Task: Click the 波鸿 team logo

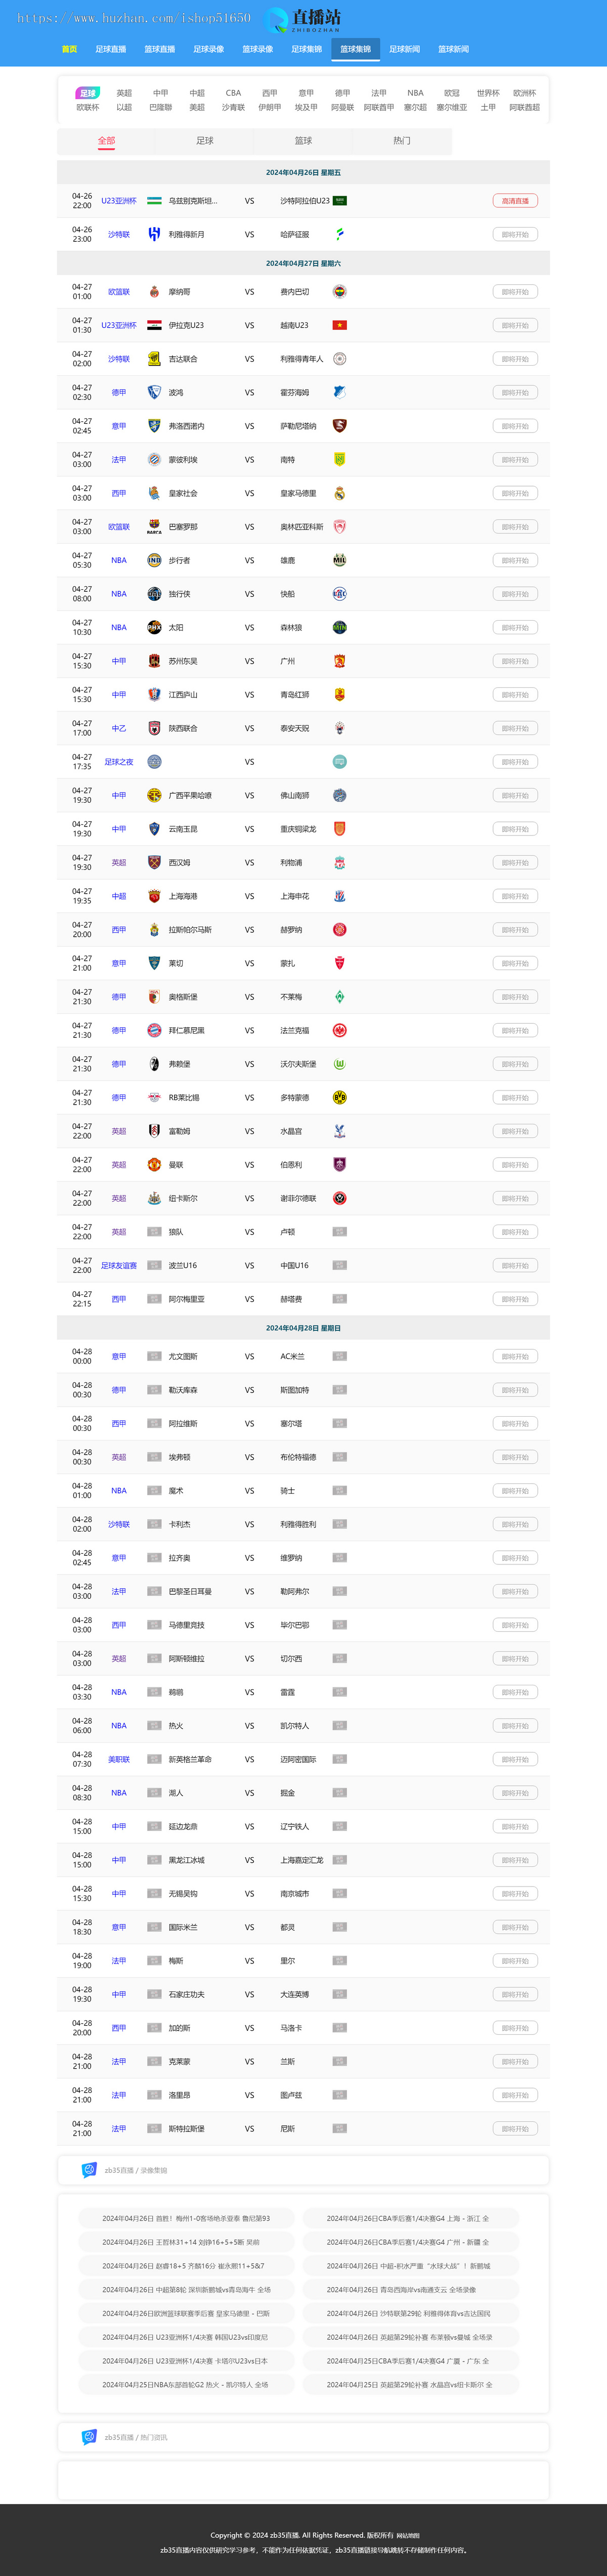Action: pos(154,392)
